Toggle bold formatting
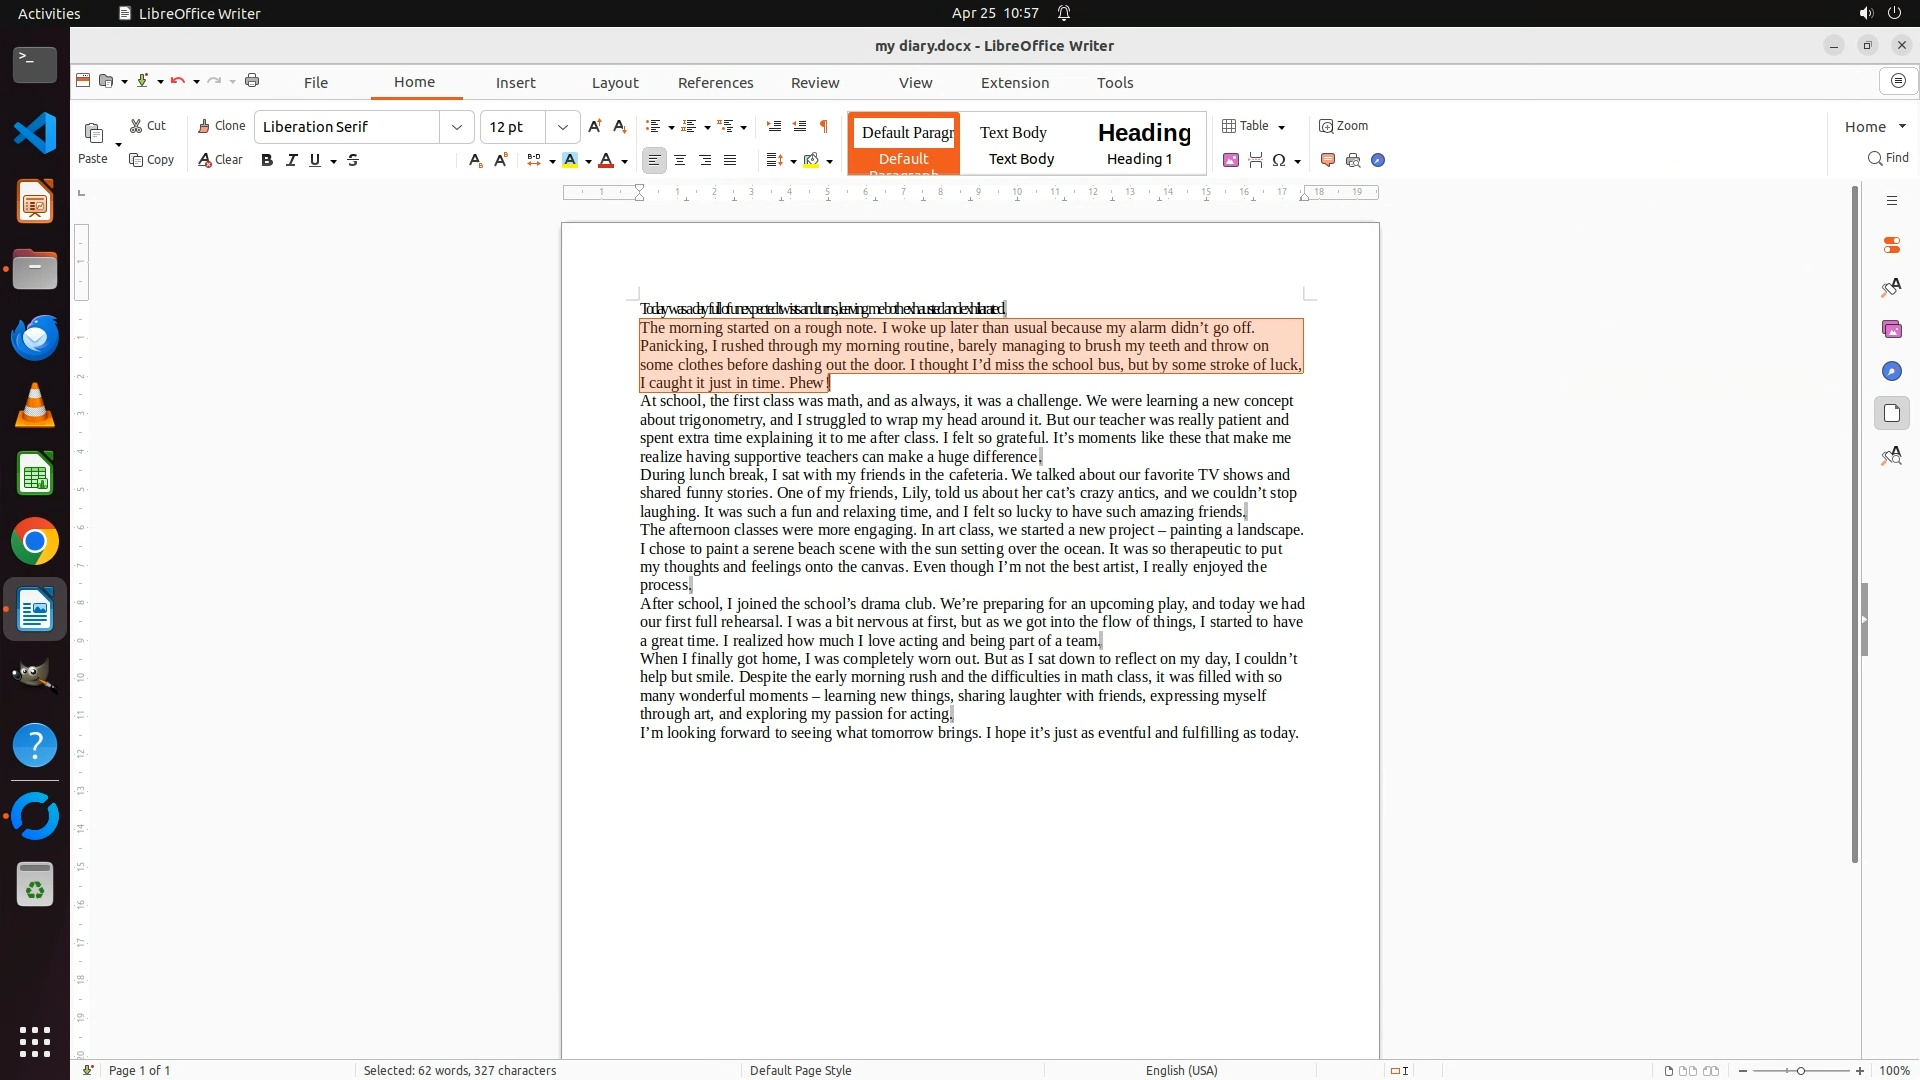The width and height of the screenshot is (1920, 1080). point(267,160)
